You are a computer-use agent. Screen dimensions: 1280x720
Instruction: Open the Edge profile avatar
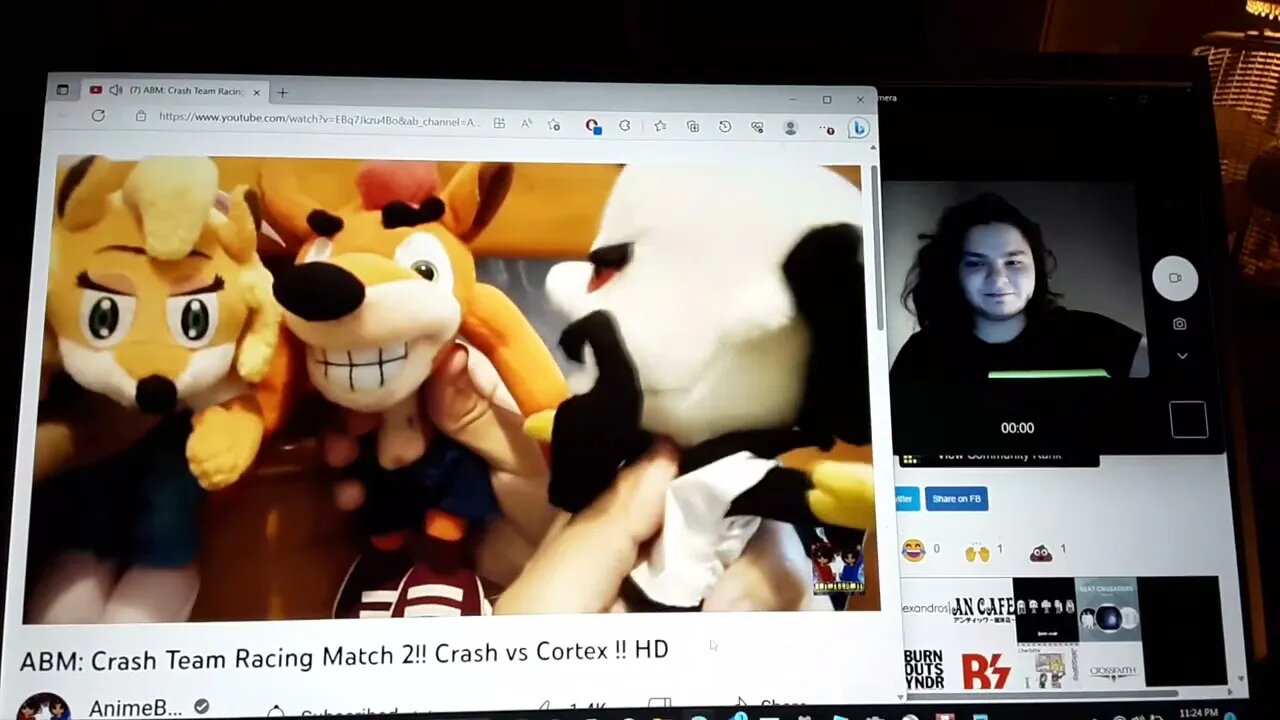[790, 128]
